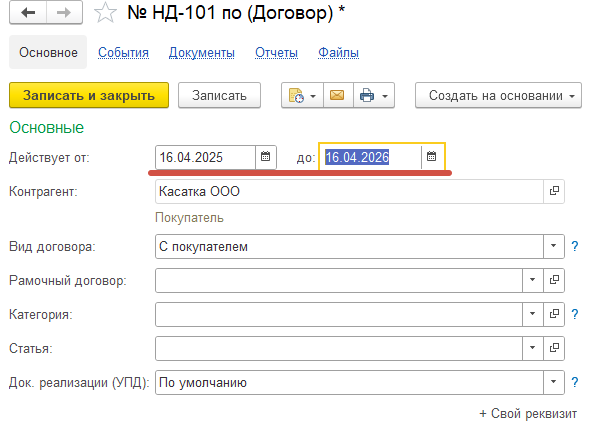
Task: Click the printer icon
Action: [x=367, y=95]
